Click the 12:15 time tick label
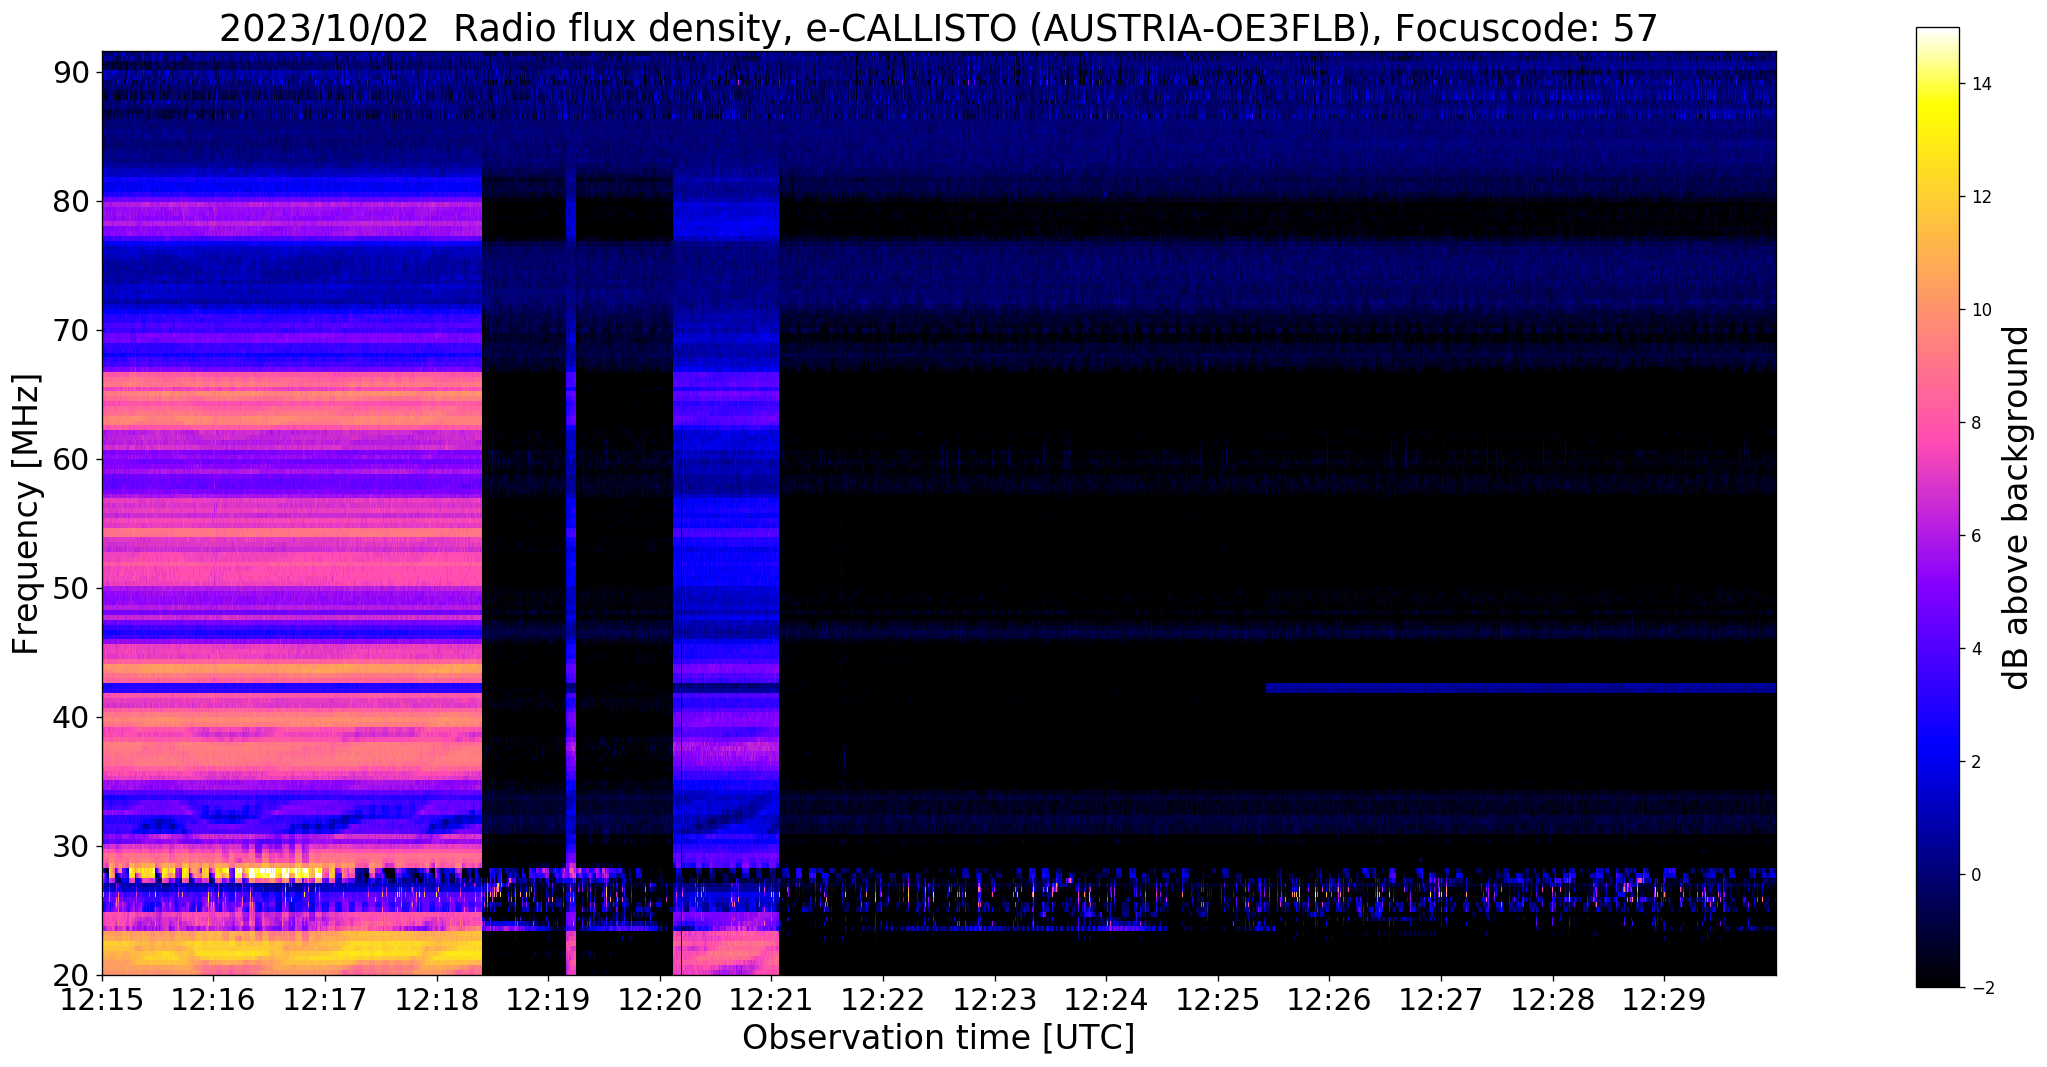 click(102, 999)
